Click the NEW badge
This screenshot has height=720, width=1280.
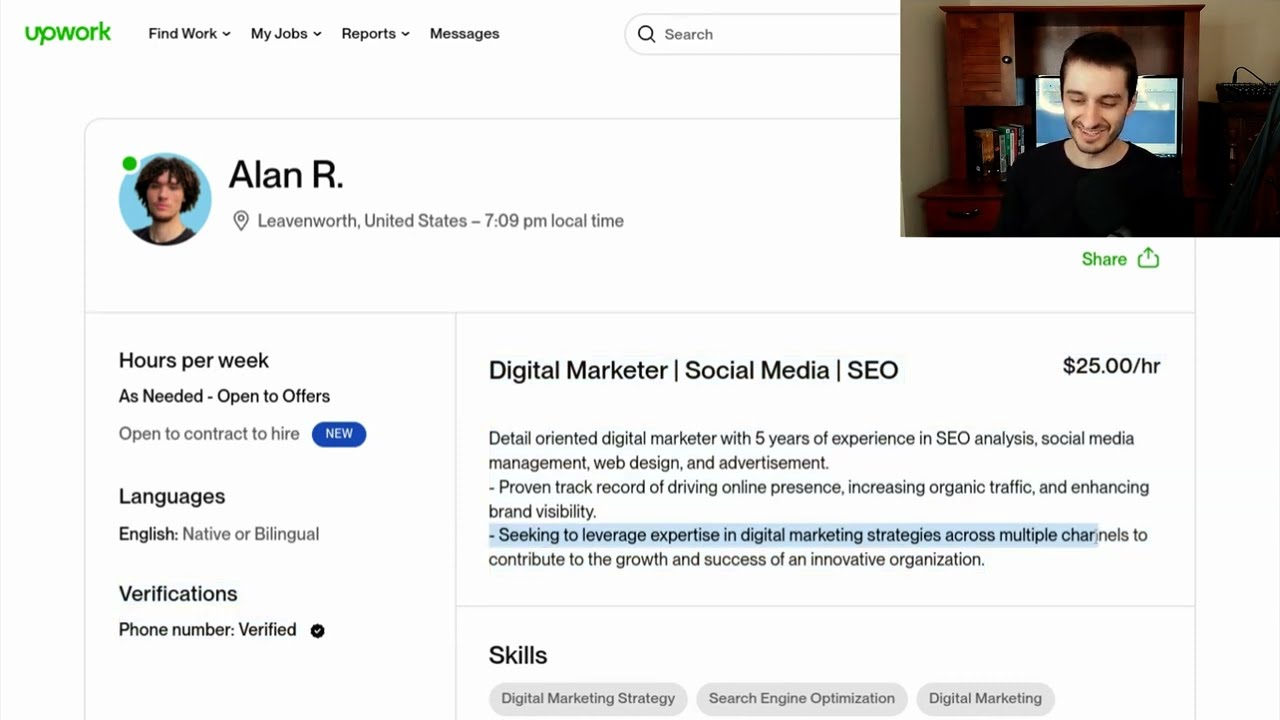pos(339,433)
